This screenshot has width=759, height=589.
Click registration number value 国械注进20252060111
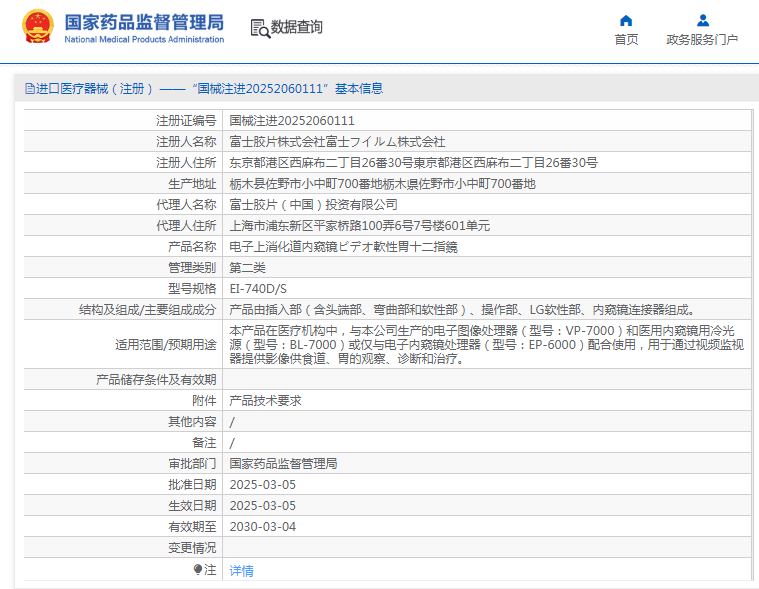(292, 120)
